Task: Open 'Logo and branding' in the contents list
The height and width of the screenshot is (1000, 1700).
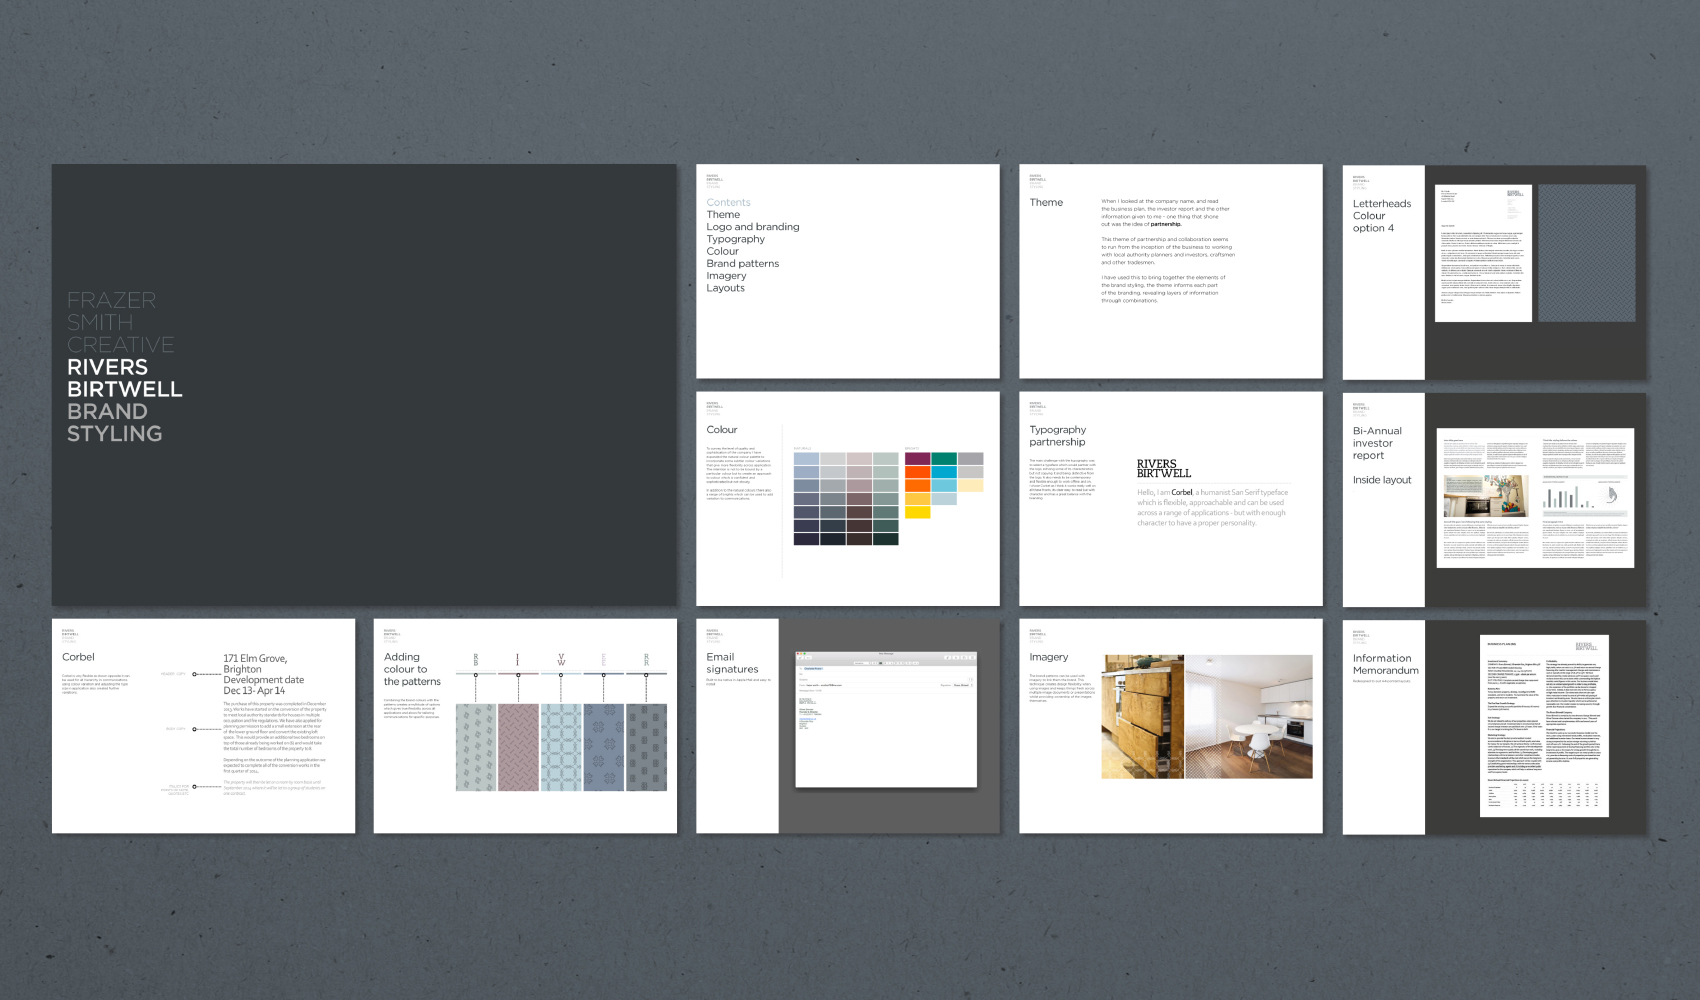Action: [752, 227]
